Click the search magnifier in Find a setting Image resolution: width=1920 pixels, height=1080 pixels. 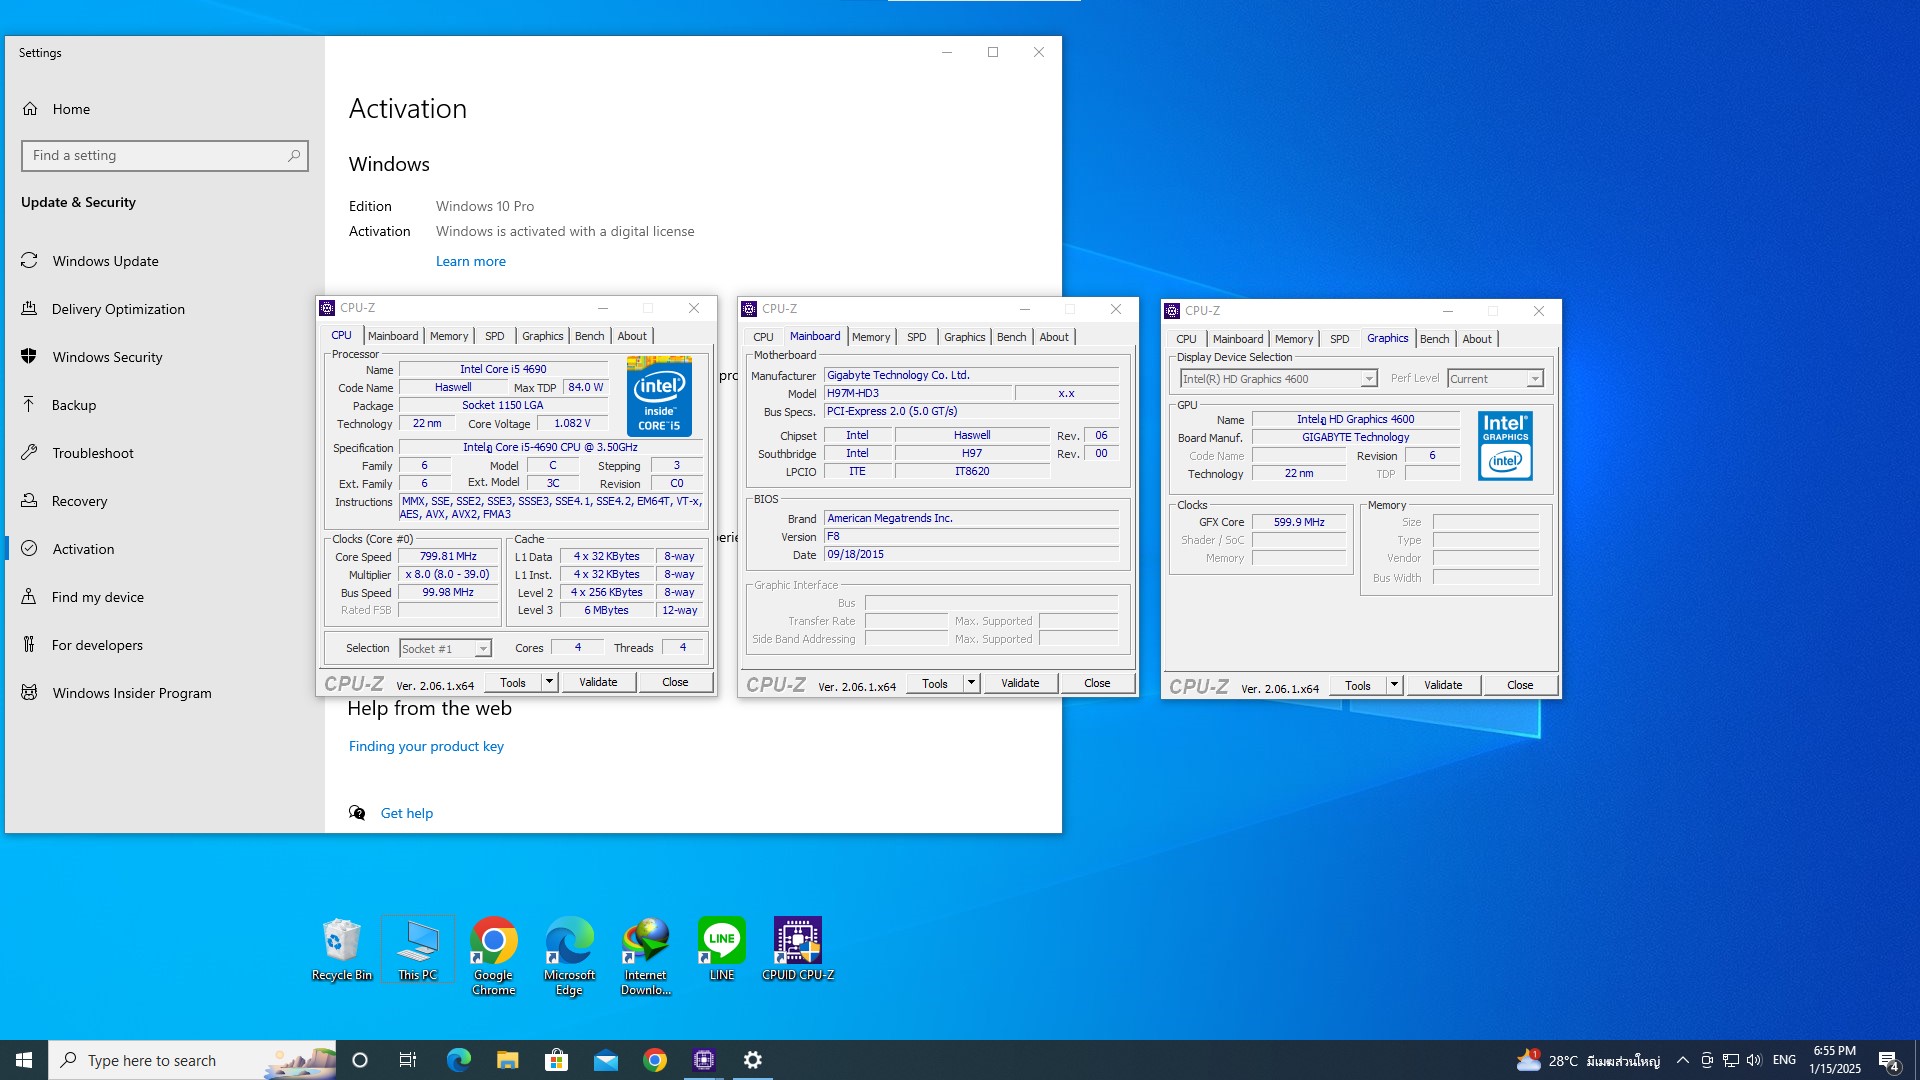(x=294, y=156)
